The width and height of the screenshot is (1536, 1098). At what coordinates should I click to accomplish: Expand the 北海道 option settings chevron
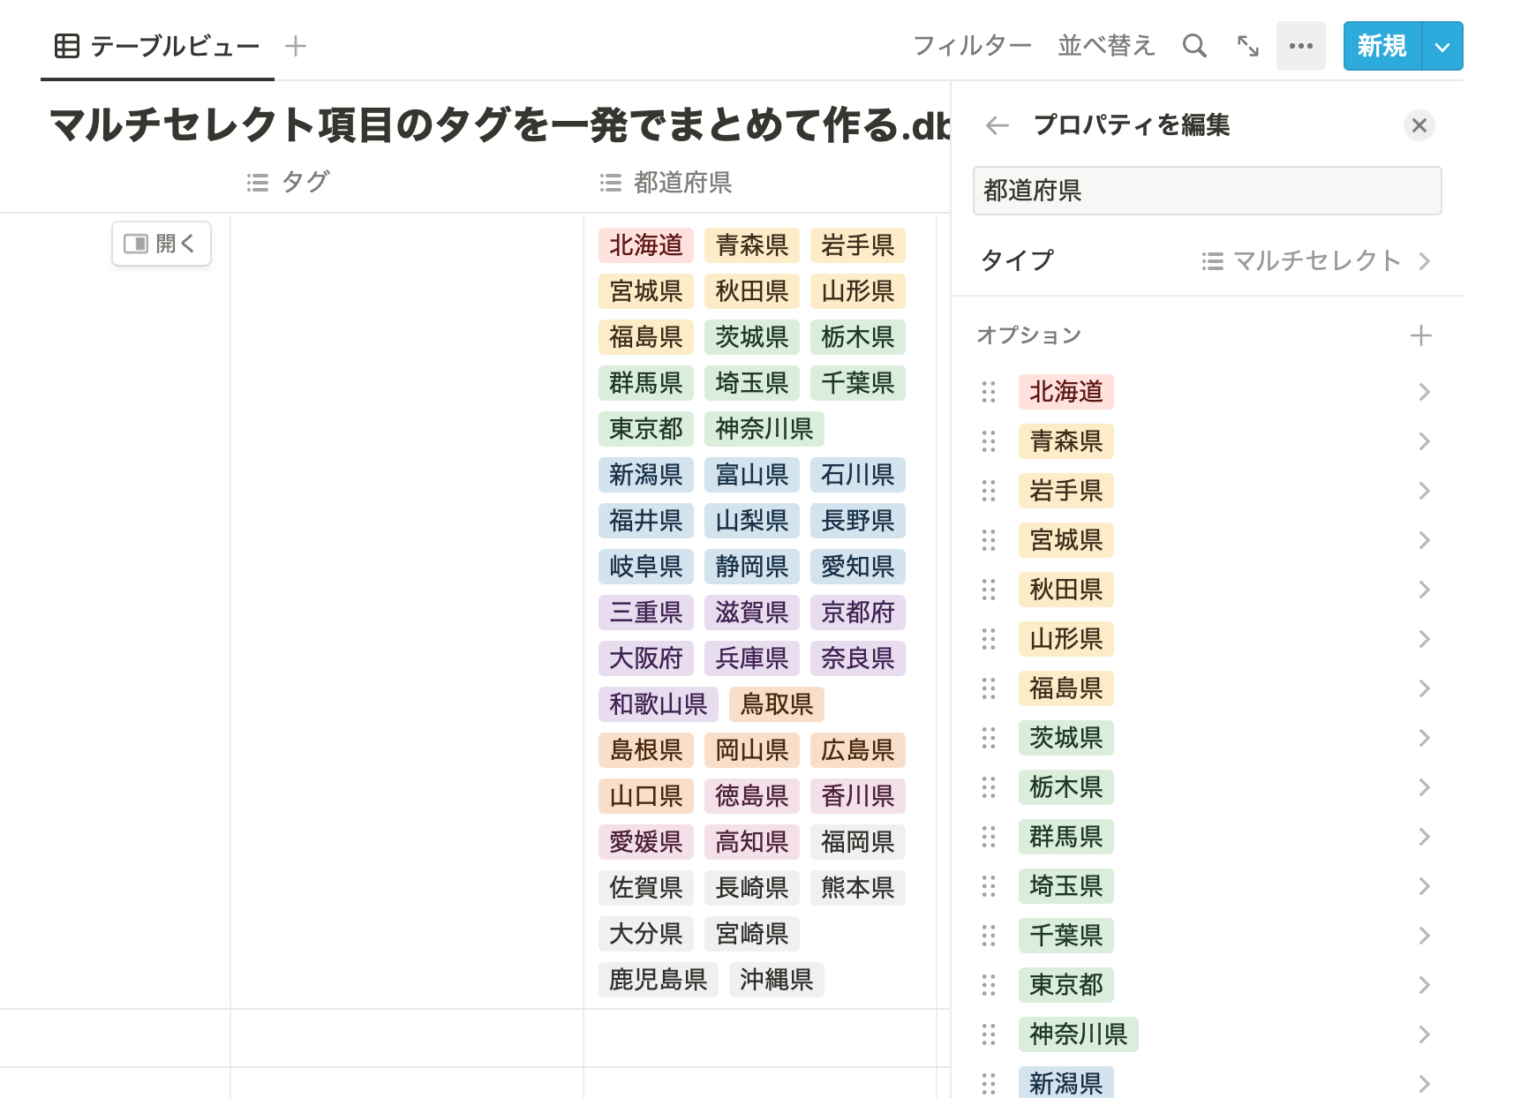click(x=1424, y=392)
